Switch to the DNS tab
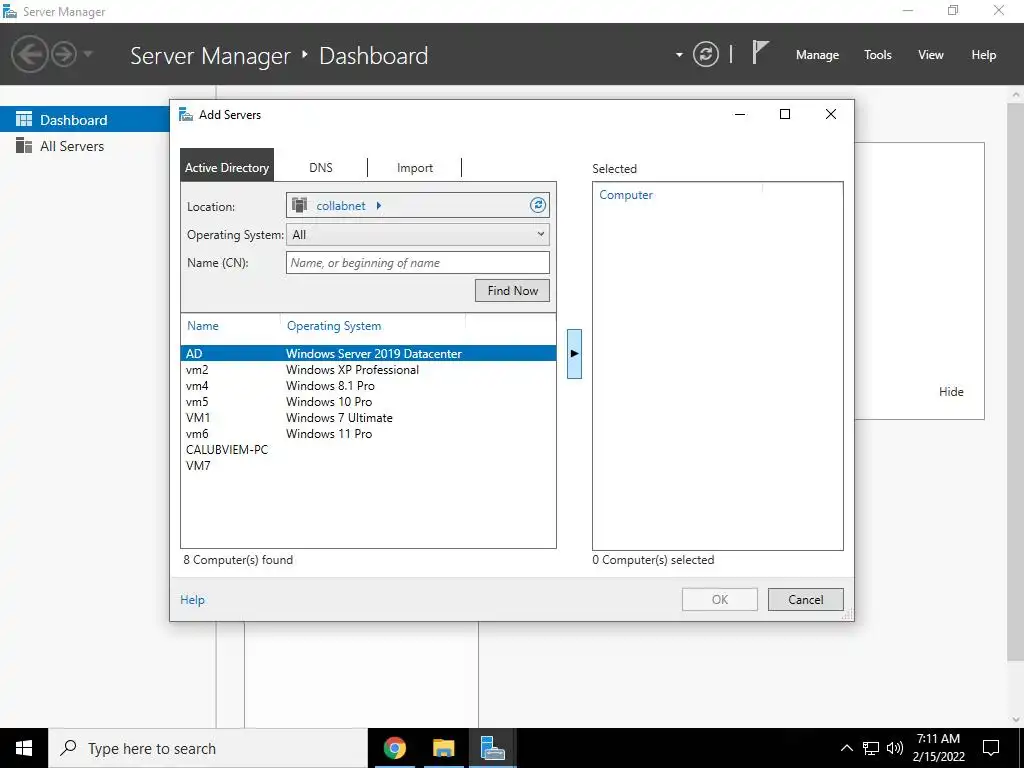The width and height of the screenshot is (1024, 768). [x=321, y=167]
